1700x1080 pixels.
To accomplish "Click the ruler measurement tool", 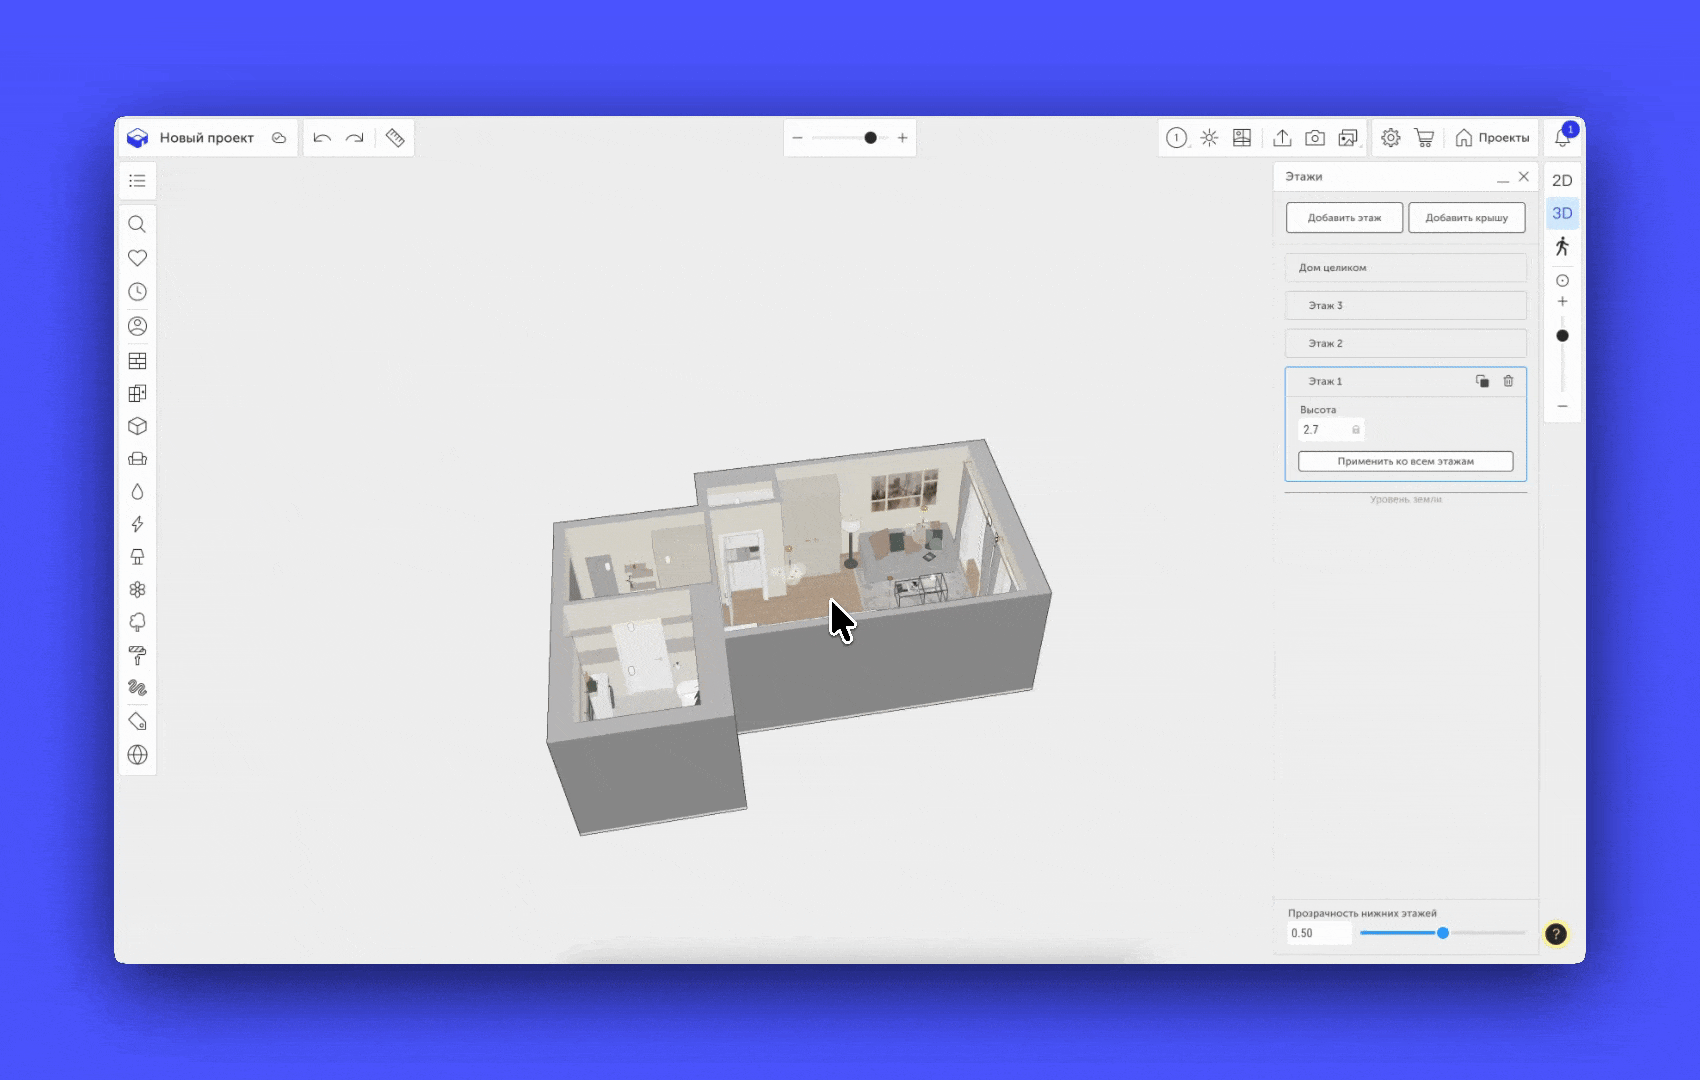I will pos(395,138).
